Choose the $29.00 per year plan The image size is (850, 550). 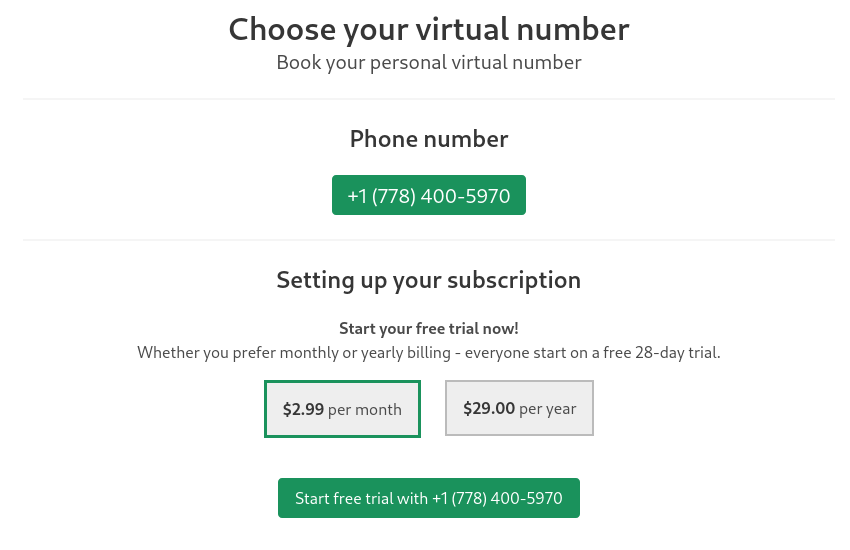(519, 408)
